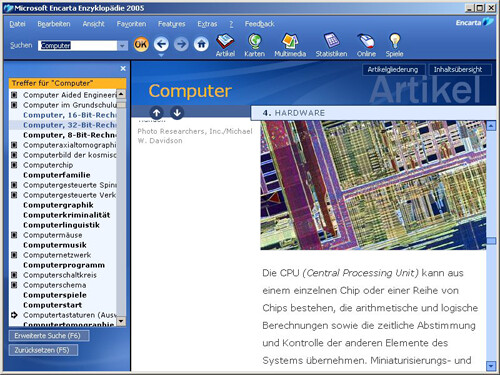This screenshot has width=500, height=375.
Task: Open the Features menu
Action: click(171, 24)
